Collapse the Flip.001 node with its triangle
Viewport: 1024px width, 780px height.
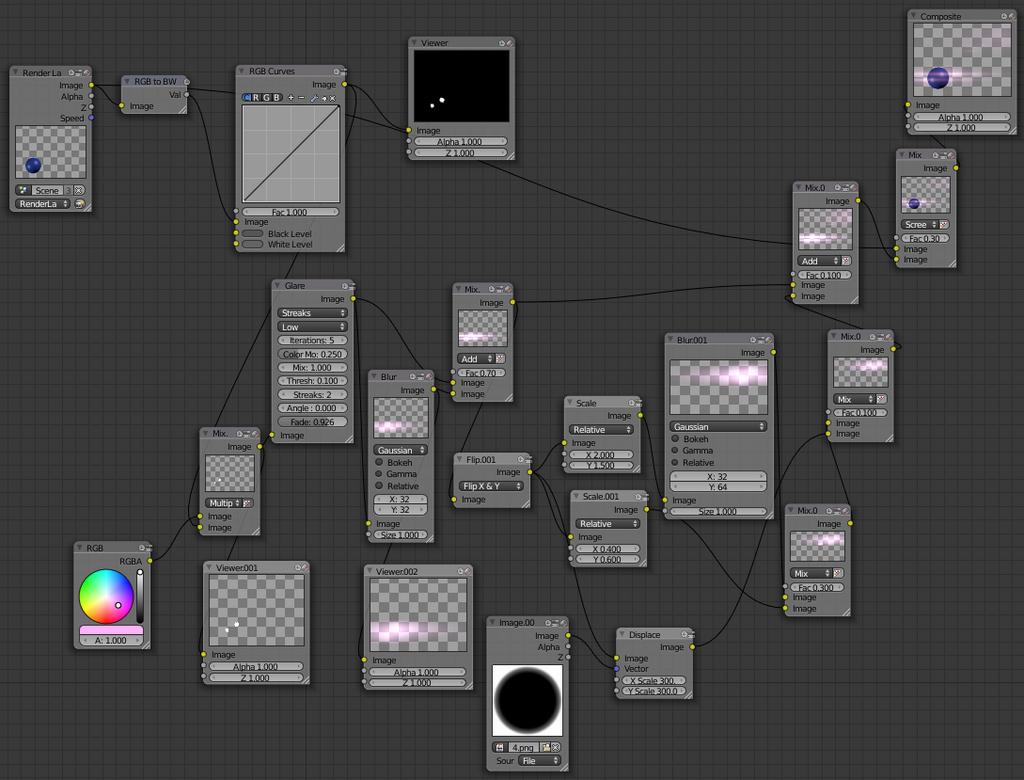click(x=460, y=459)
